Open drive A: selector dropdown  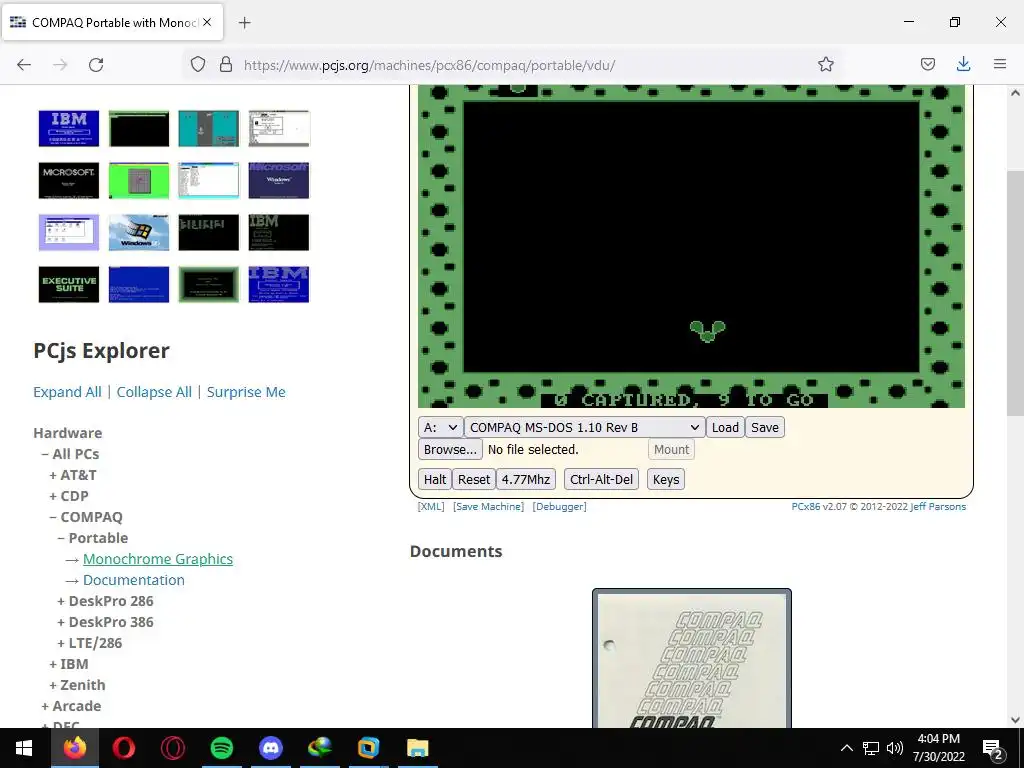[441, 427]
